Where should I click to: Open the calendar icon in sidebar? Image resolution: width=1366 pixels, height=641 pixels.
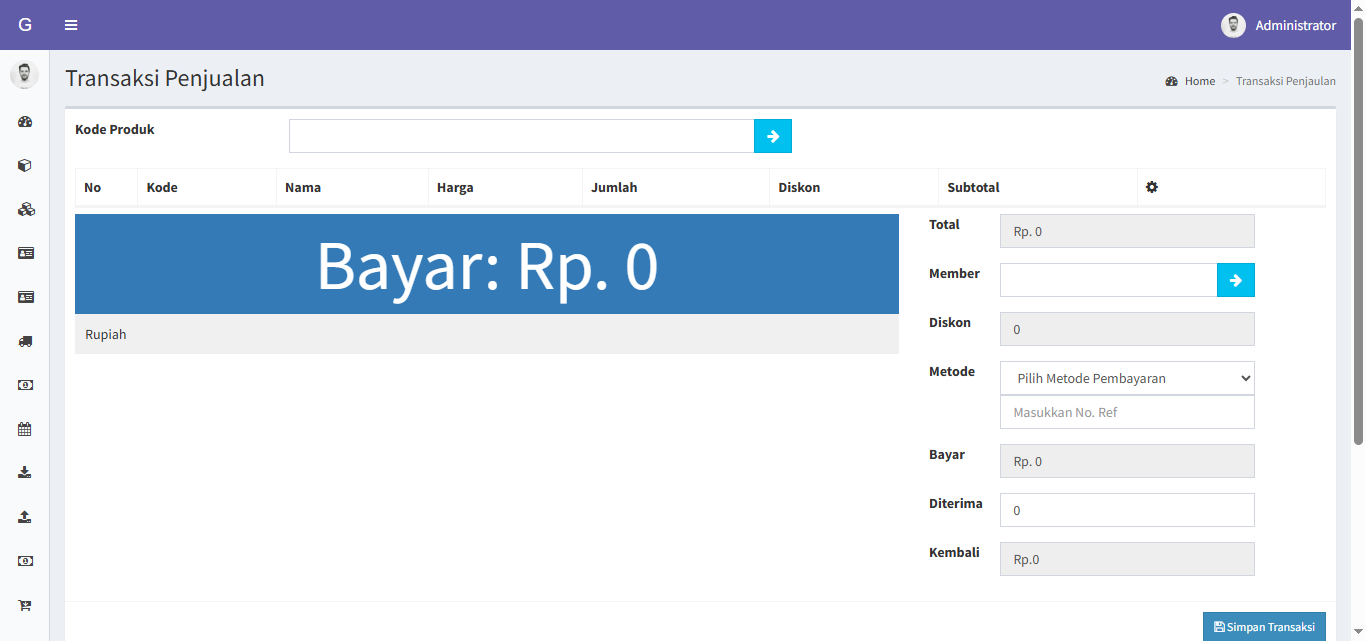pos(25,429)
